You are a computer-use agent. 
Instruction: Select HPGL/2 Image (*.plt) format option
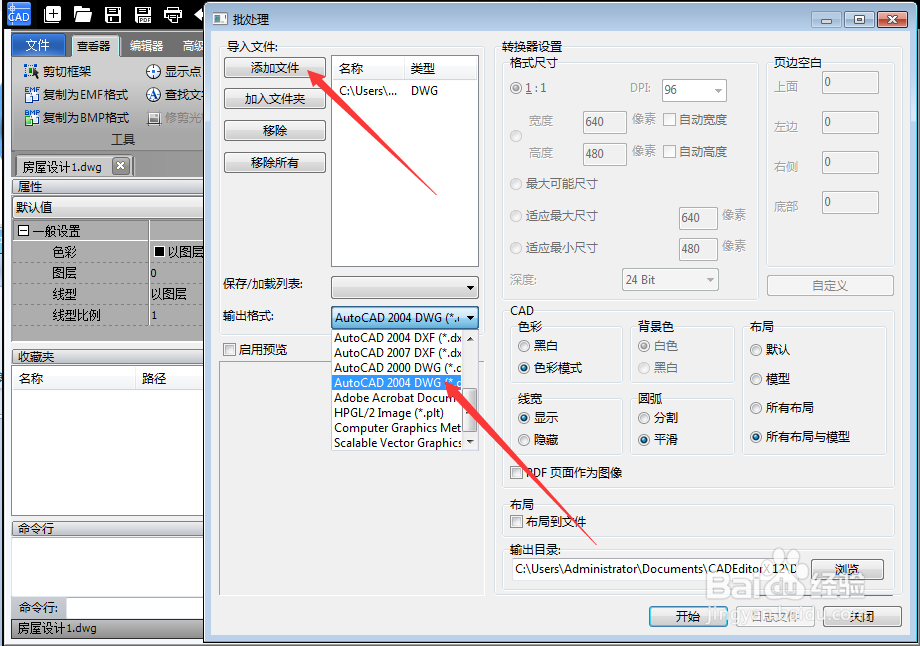click(397, 413)
